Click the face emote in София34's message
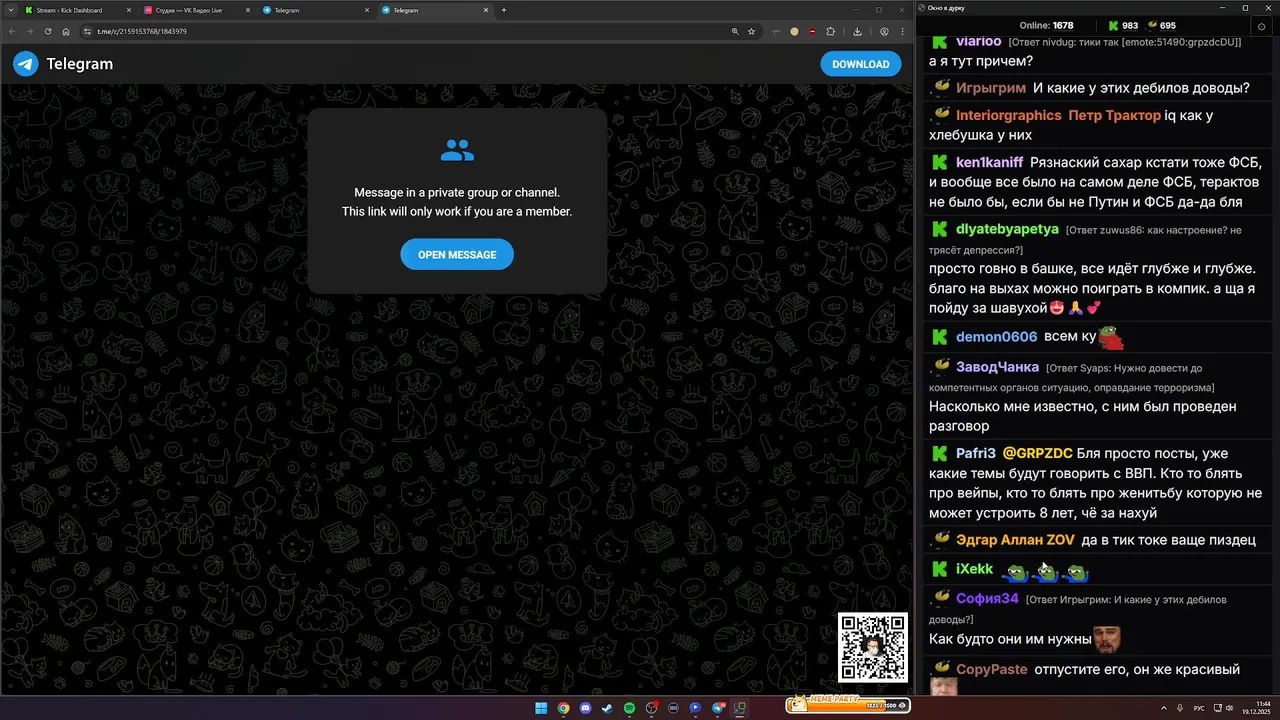 click(1105, 639)
